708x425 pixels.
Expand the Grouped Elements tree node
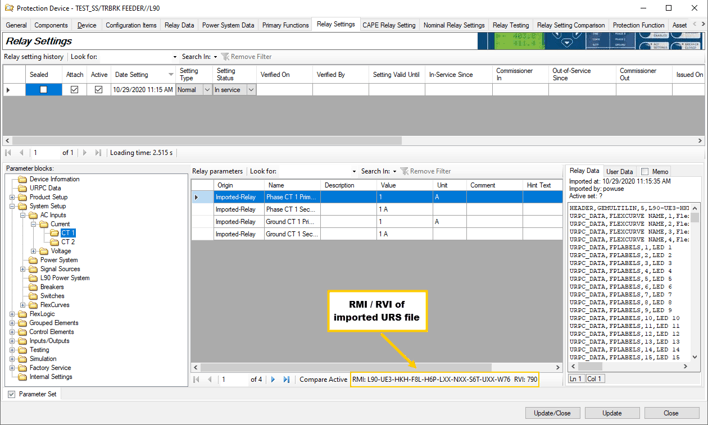click(12, 323)
